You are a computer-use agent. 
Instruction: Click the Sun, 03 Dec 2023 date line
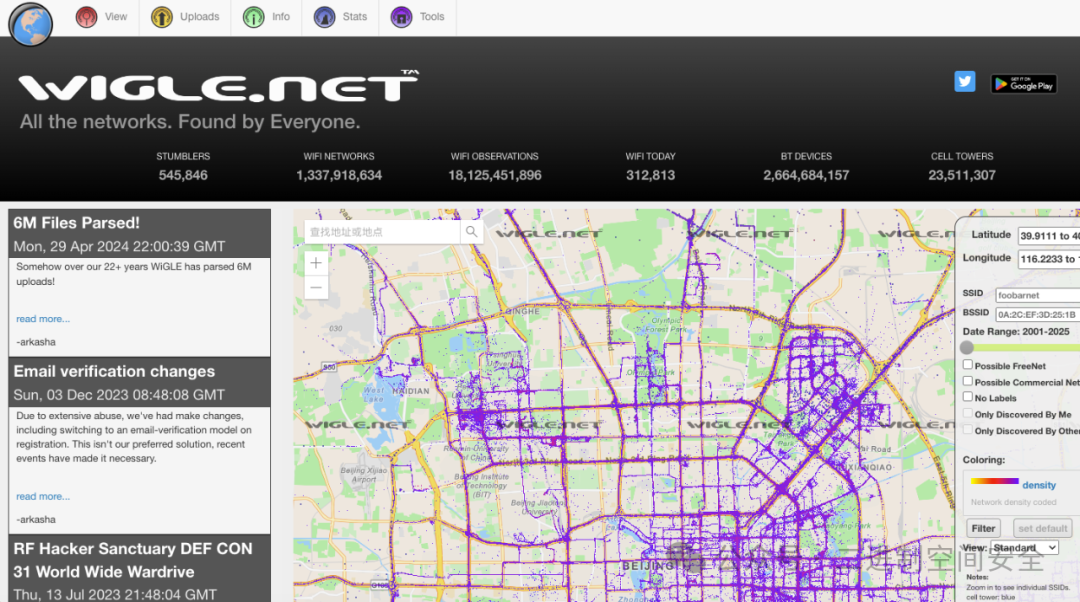pos(119,395)
